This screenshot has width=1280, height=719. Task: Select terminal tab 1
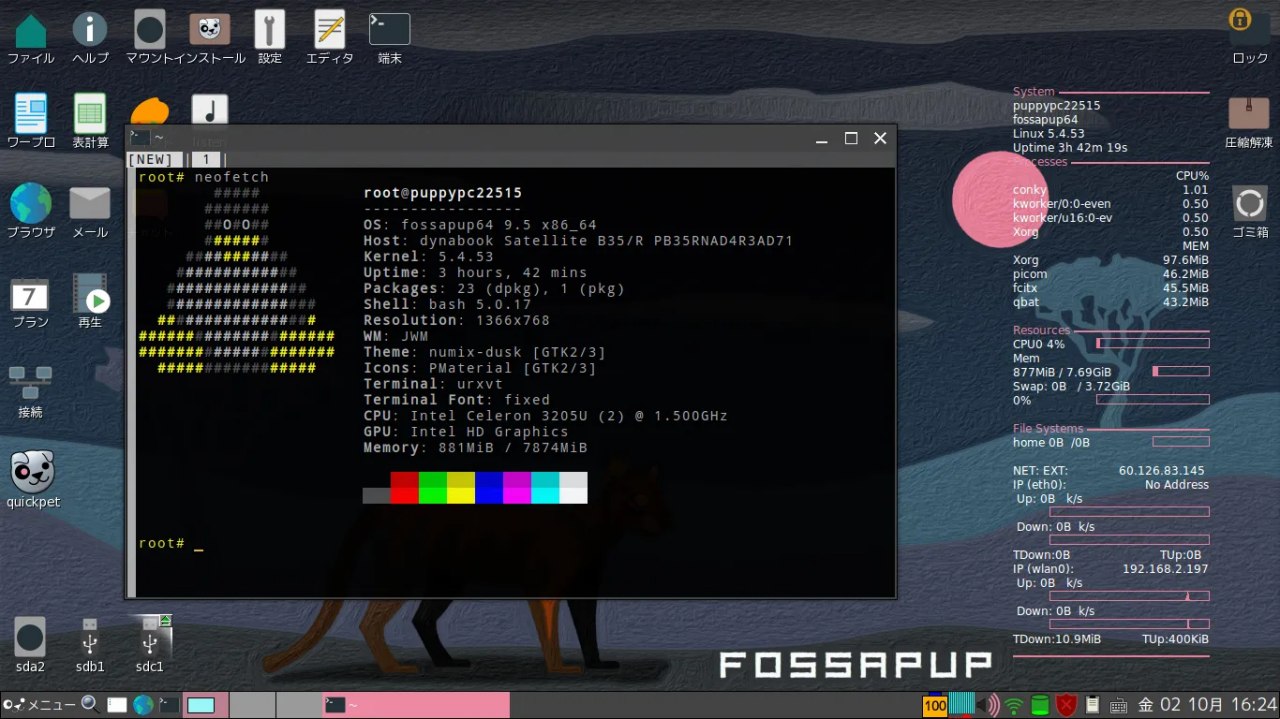pyautogui.click(x=205, y=159)
